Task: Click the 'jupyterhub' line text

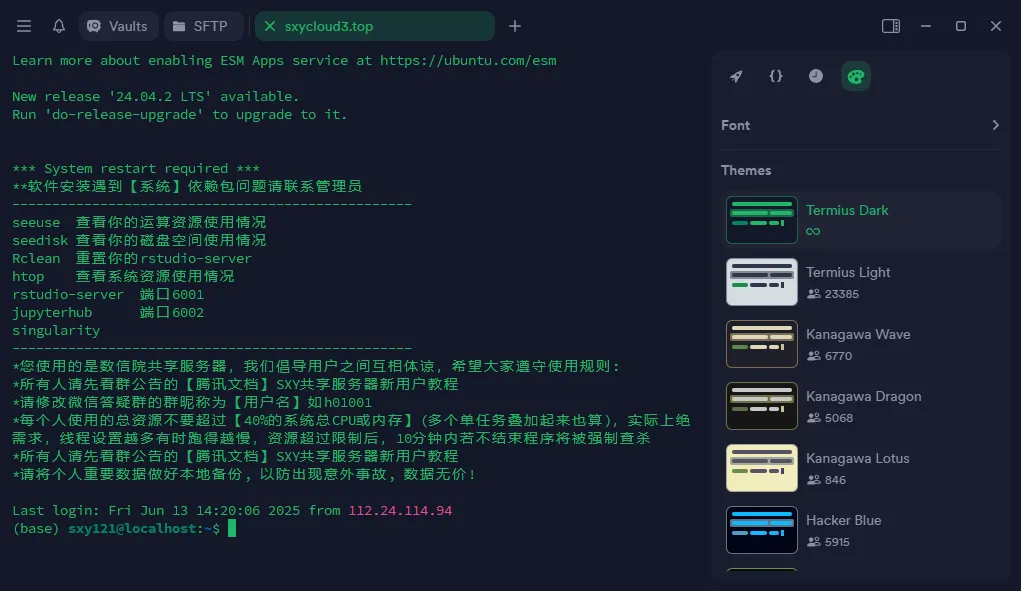Action: [52, 312]
